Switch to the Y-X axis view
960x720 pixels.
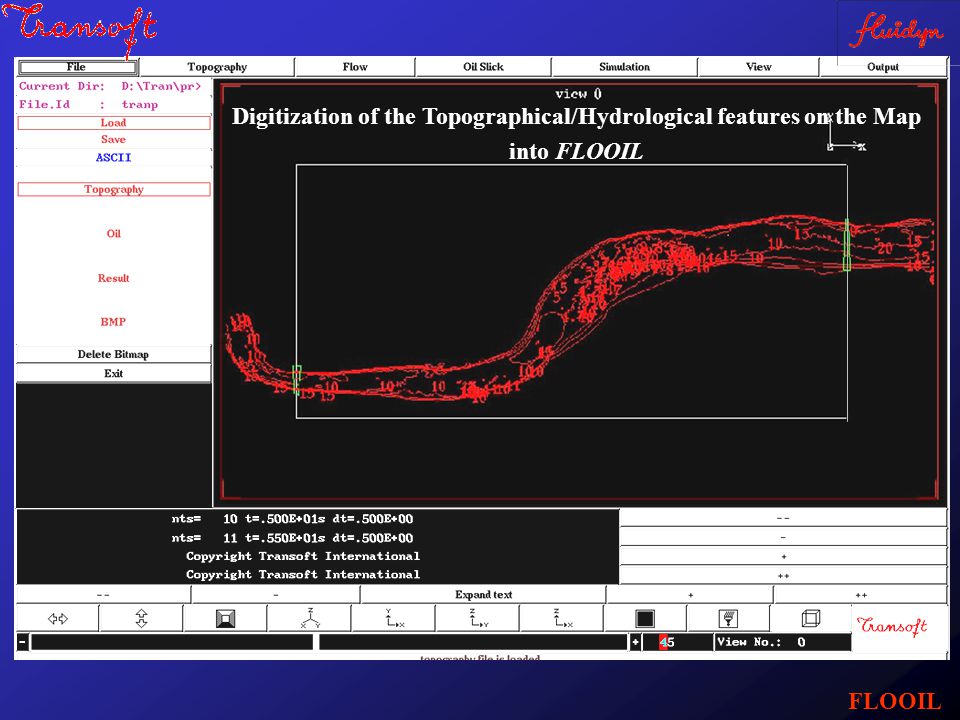pyautogui.click(x=394, y=618)
